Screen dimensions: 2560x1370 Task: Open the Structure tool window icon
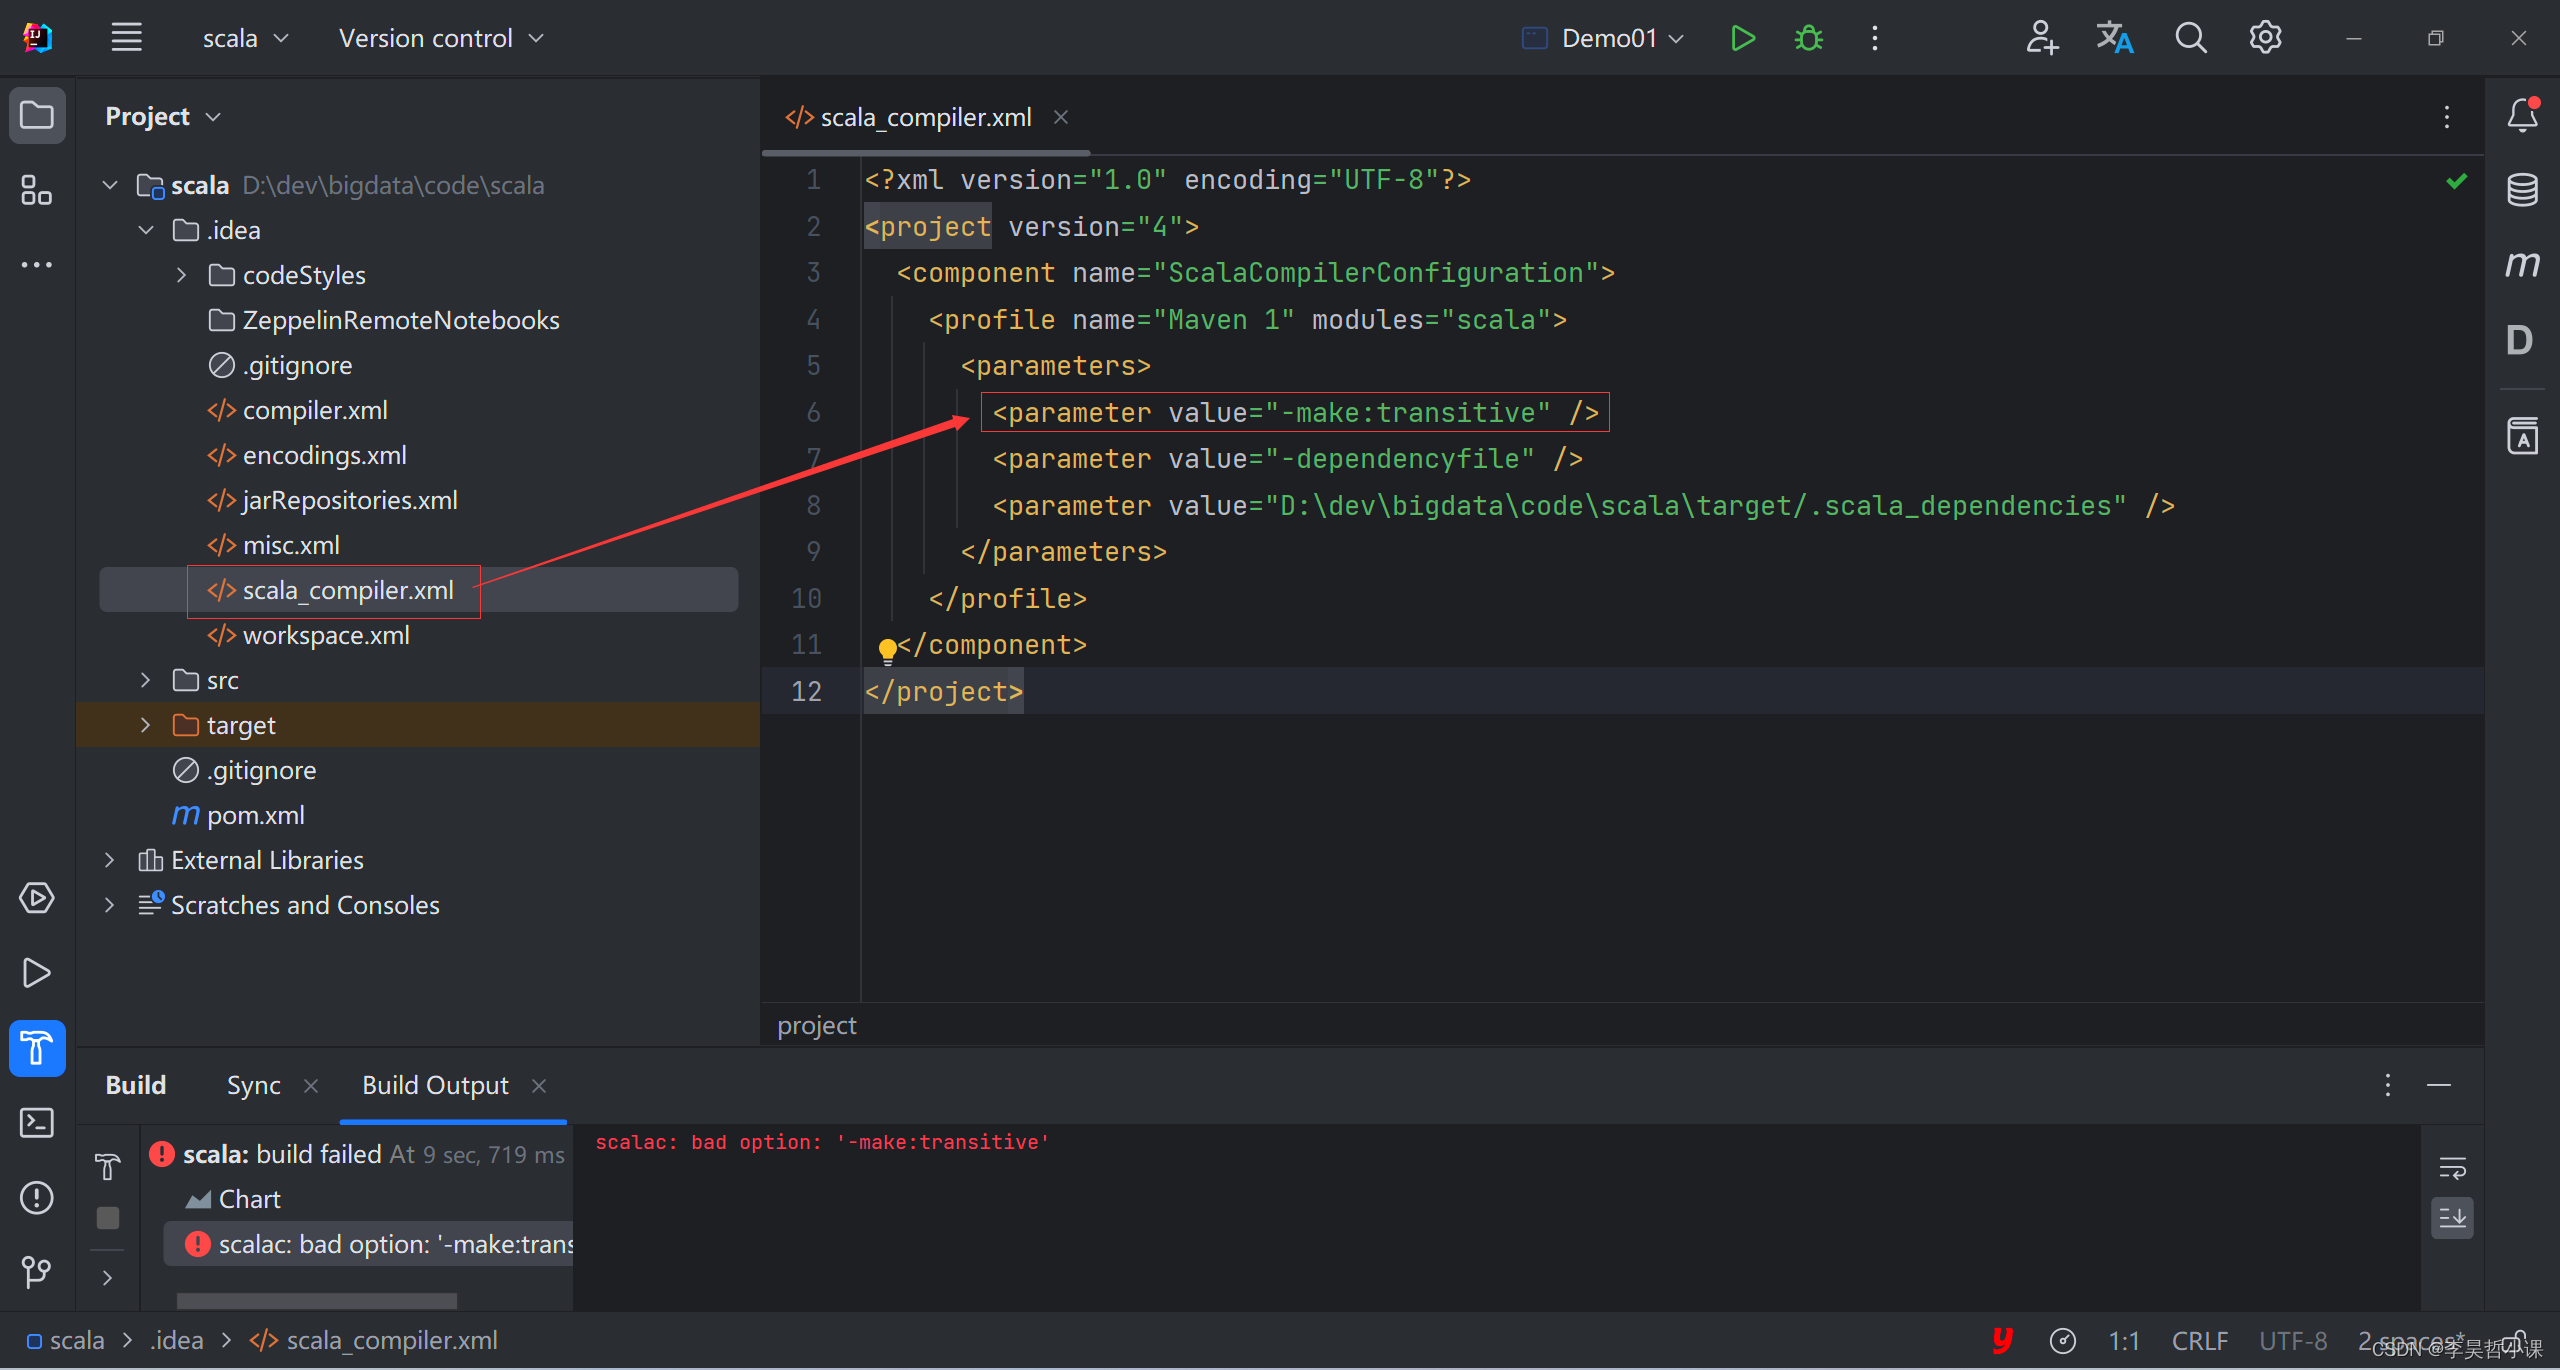click(37, 190)
